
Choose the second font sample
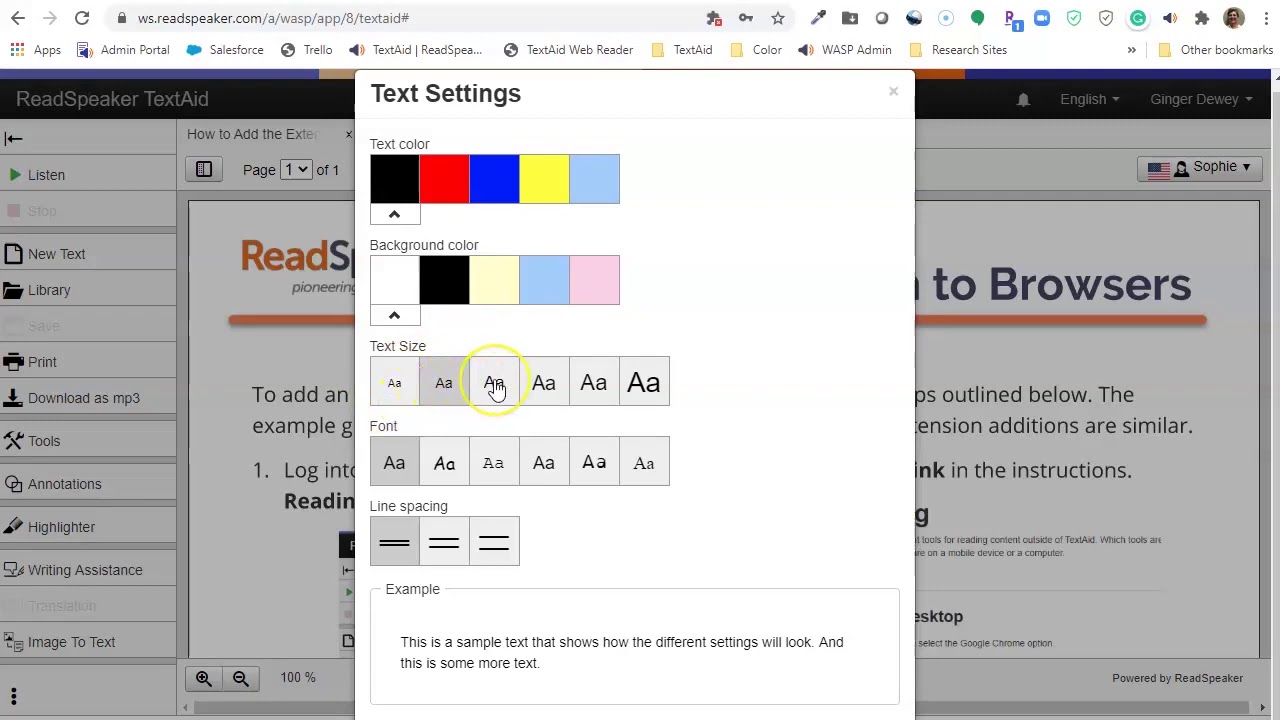coord(445,462)
